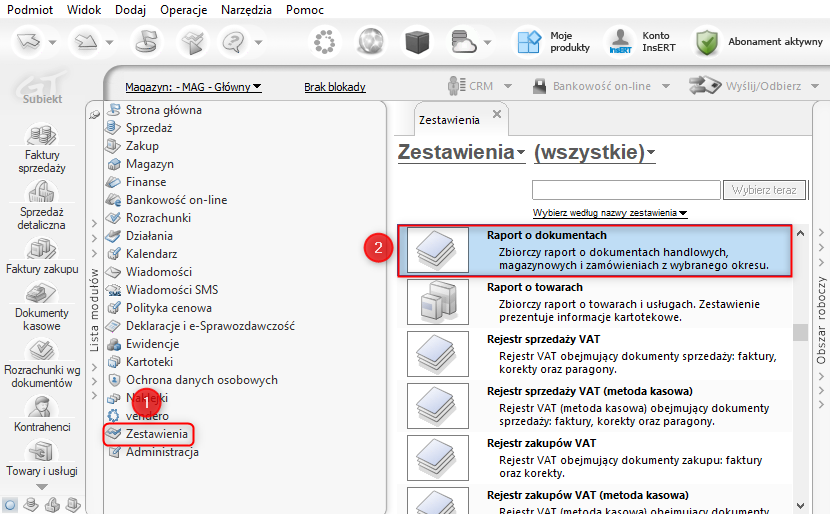Image resolution: width=830 pixels, height=514 pixels.
Task: Open the Finanse module
Action: pos(146,182)
